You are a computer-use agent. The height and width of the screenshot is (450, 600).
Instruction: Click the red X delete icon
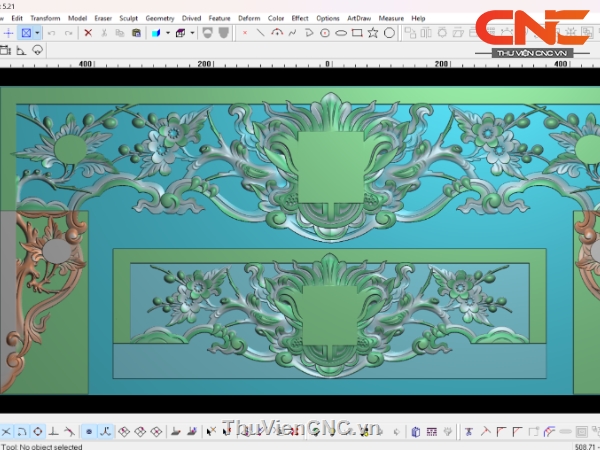(x=88, y=33)
